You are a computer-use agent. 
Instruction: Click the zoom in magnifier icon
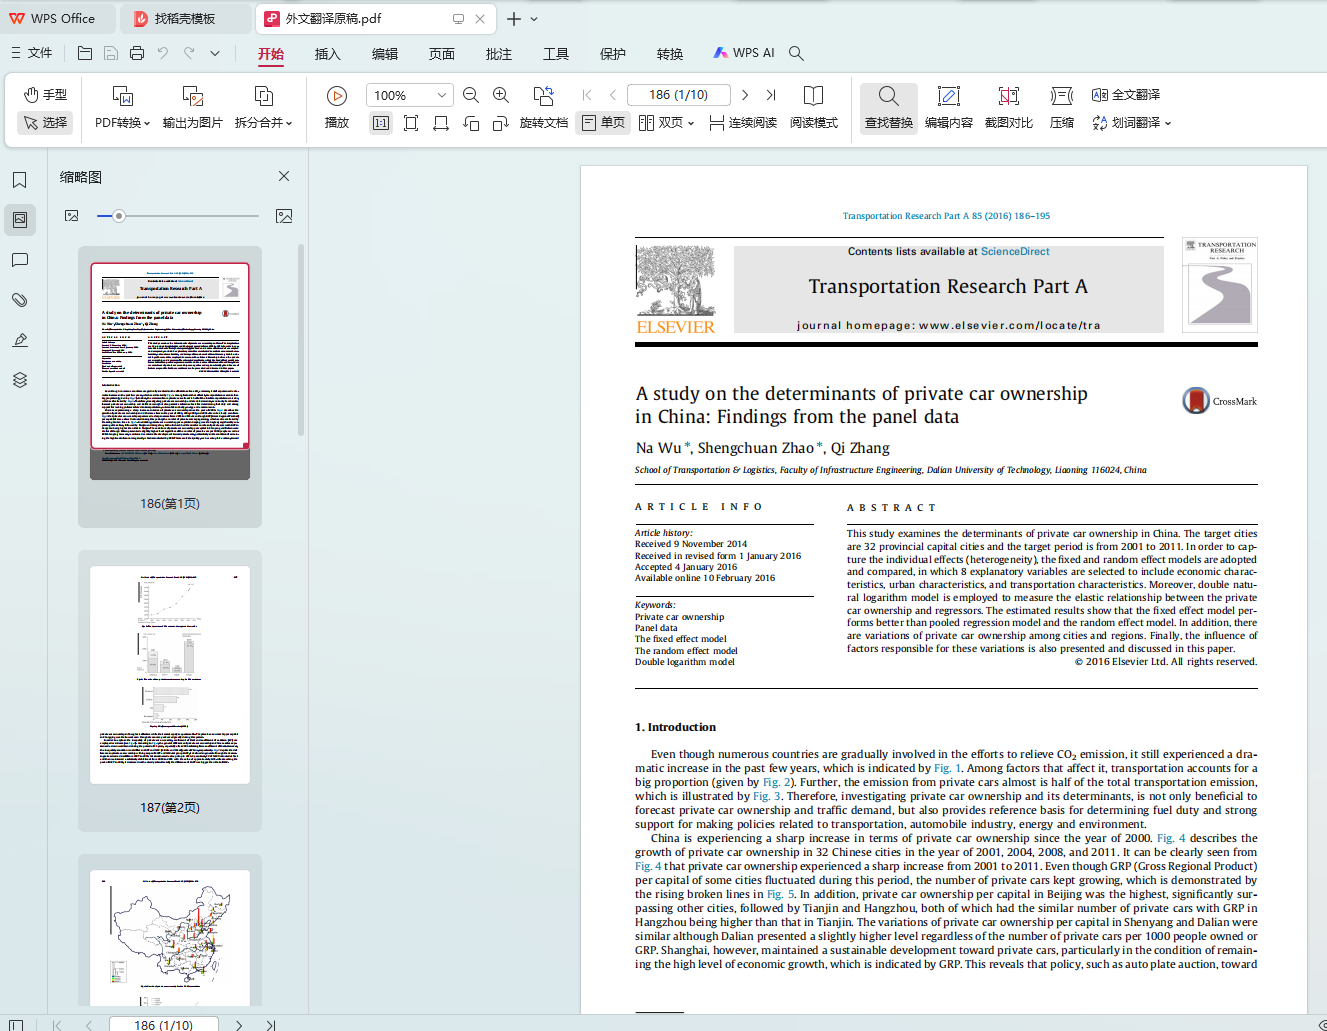(x=501, y=95)
